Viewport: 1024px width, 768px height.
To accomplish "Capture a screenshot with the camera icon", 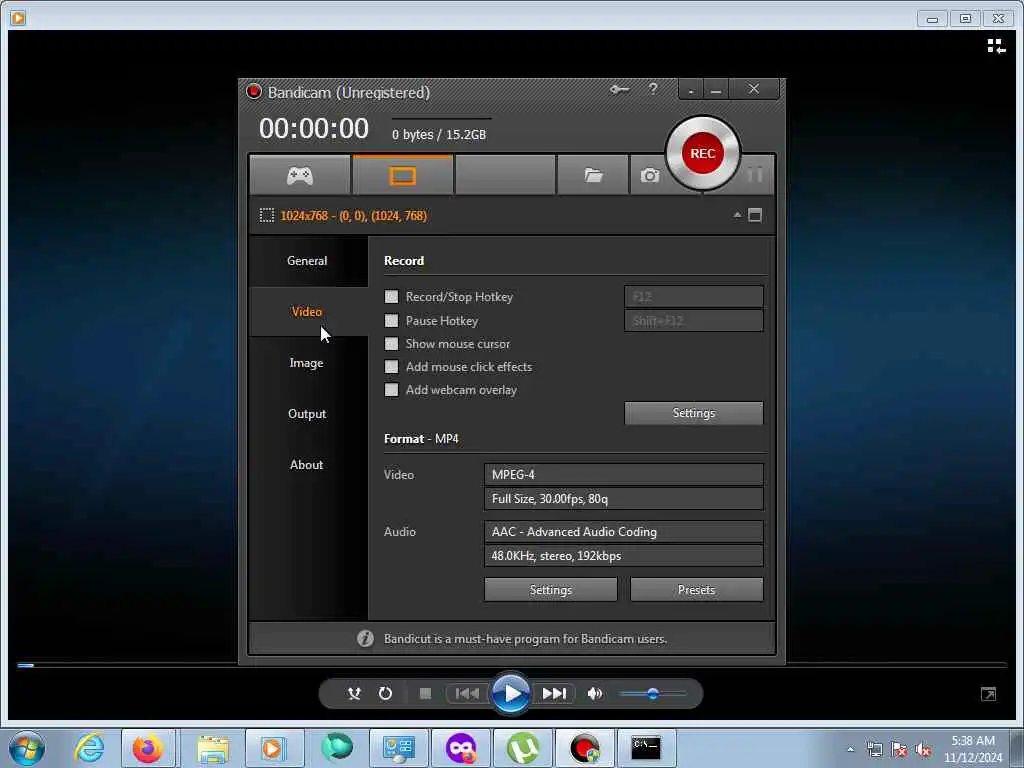I will point(649,175).
